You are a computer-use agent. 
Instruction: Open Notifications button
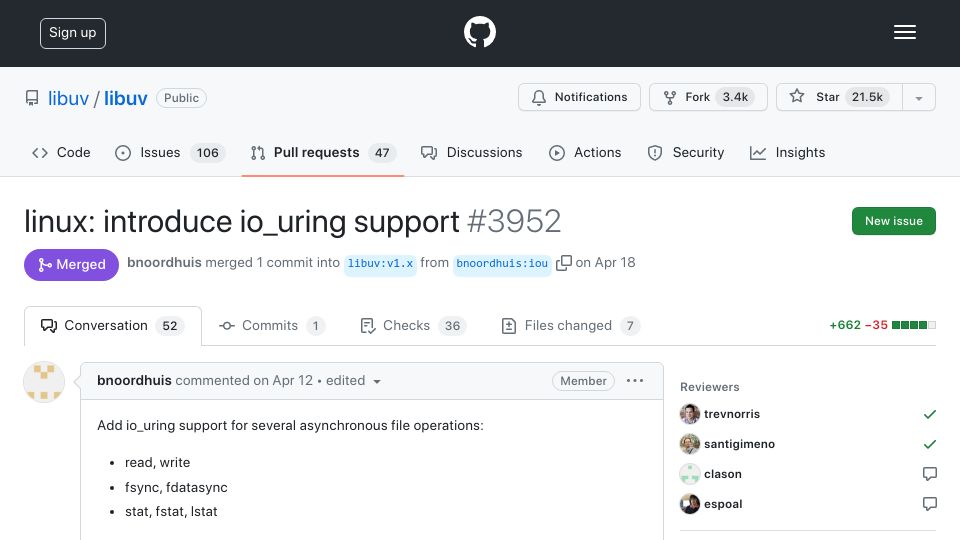(x=579, y=97)
